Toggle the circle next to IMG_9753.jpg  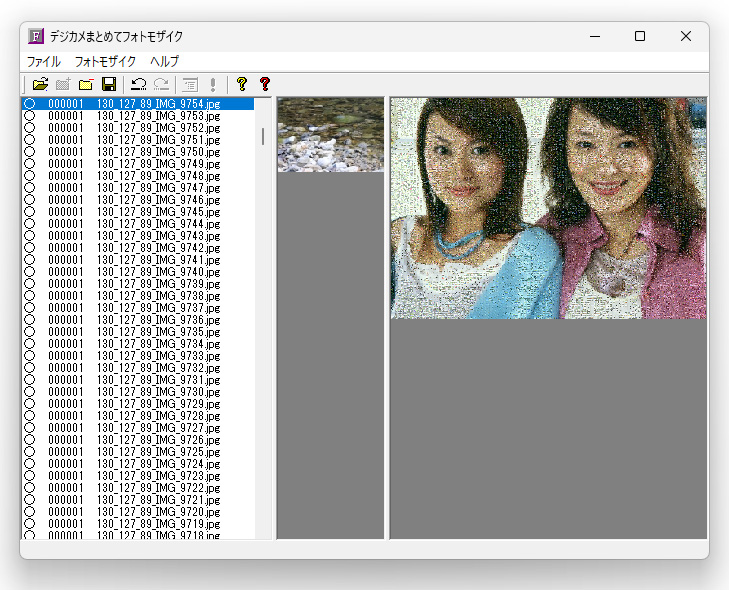point(30,115)
